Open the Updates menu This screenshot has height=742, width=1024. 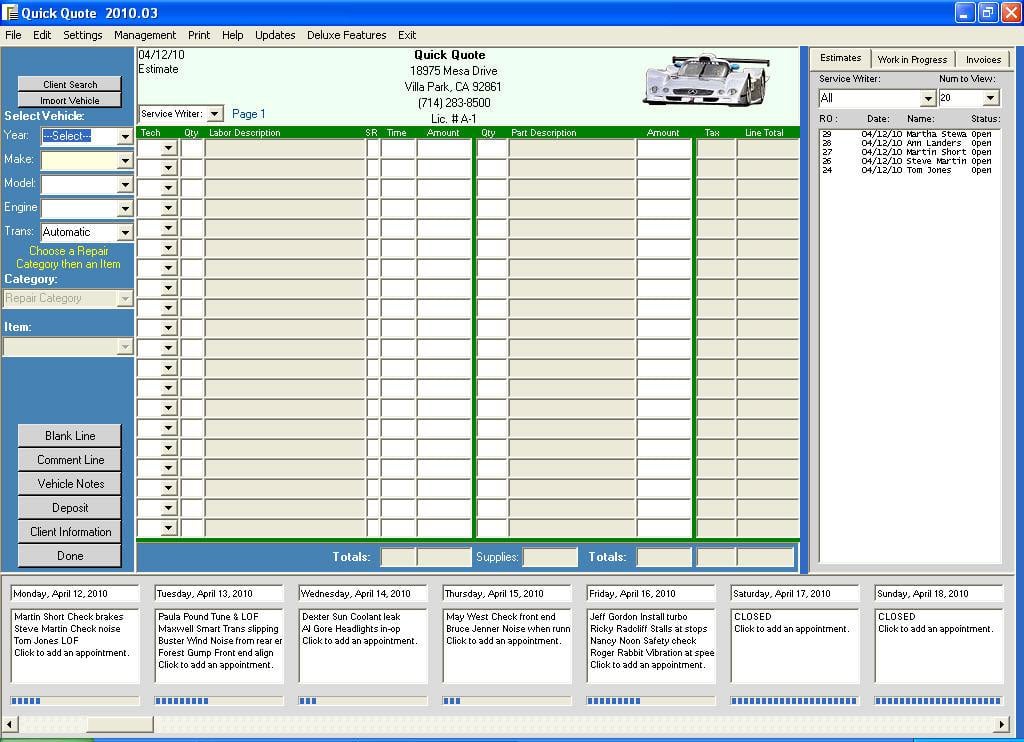click(x=275, y=35)
